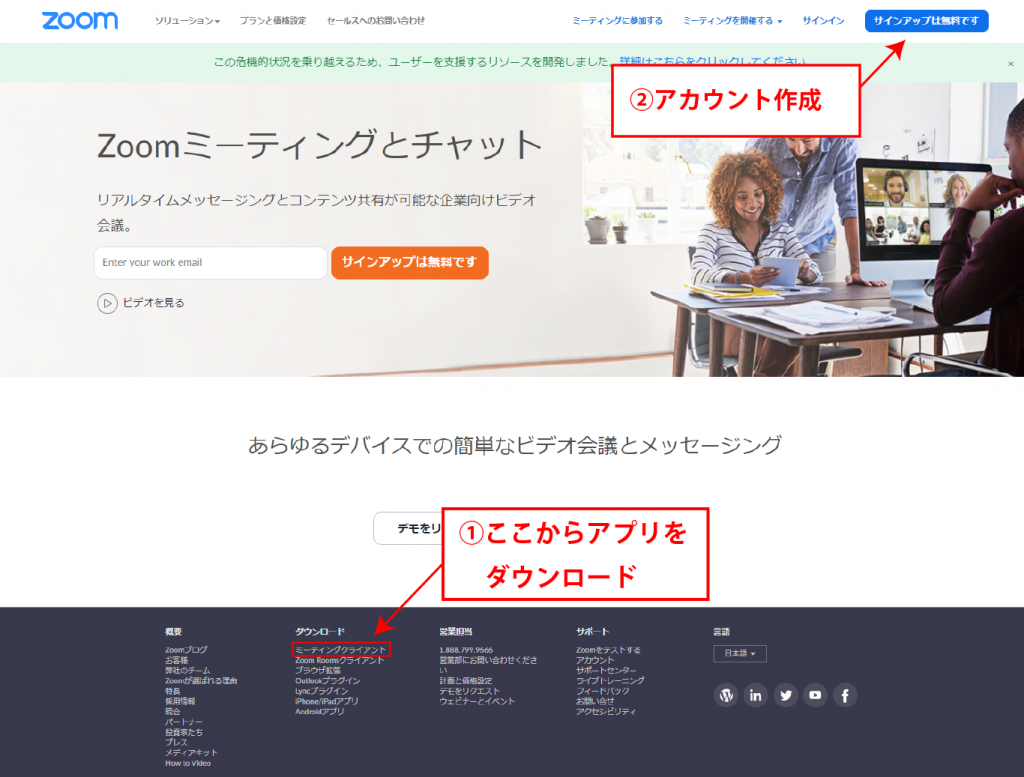
Task: Click the デモをリクエスト button below the heading
Action: (x=408, y=528)
